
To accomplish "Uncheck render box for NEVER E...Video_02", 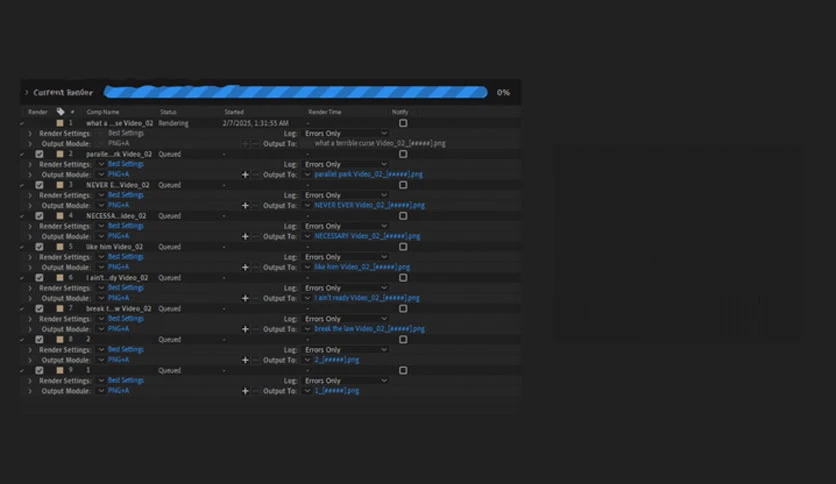I will [39, 185].
